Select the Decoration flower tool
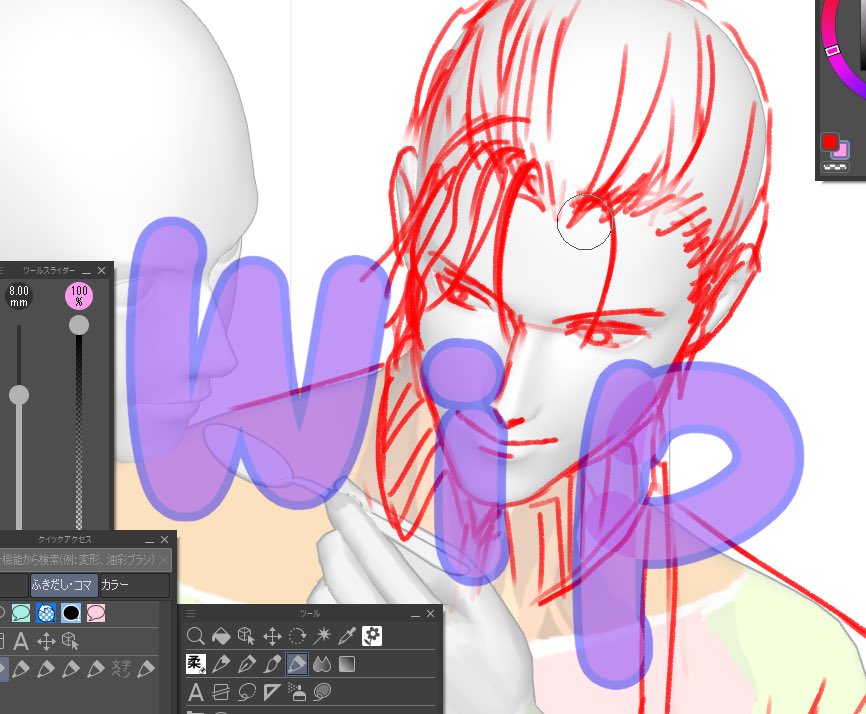866x714 pixels. pos(372,636)
